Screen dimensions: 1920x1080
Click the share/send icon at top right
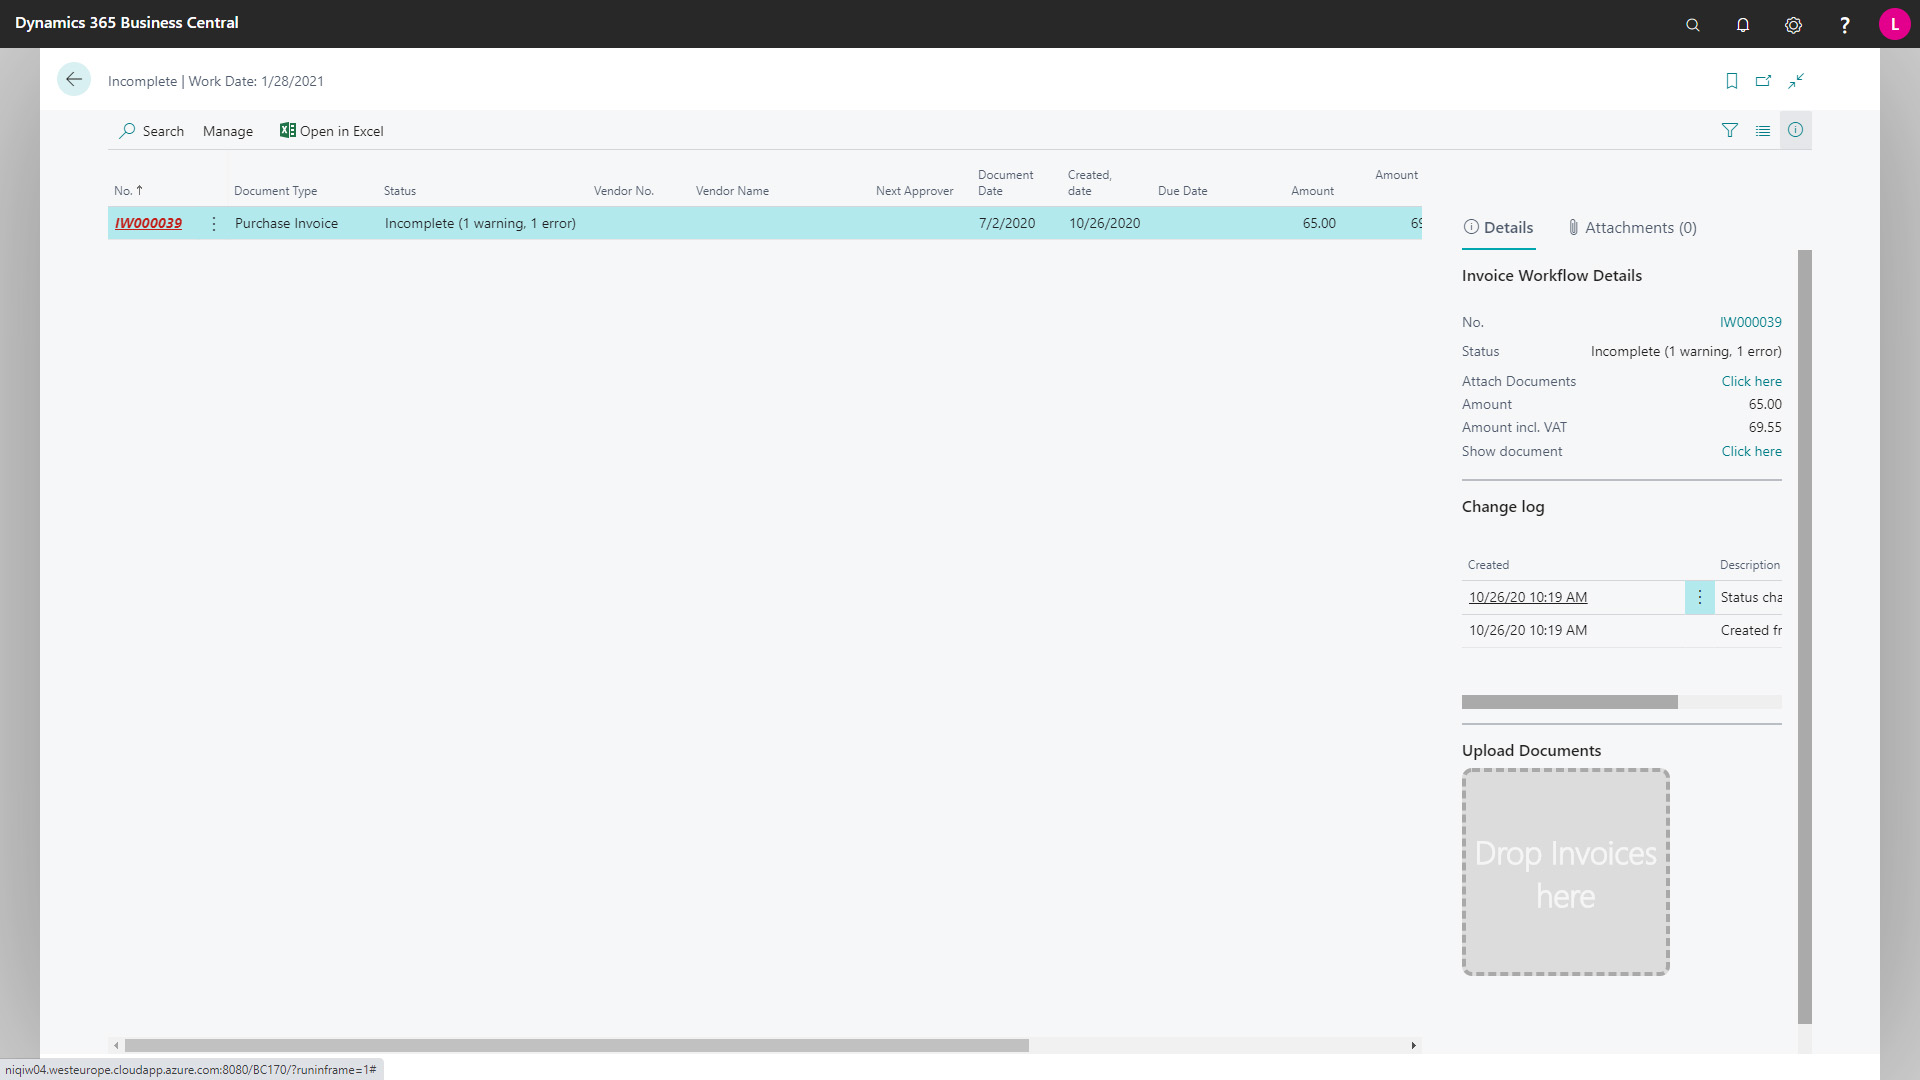(x=1763, y=79)
